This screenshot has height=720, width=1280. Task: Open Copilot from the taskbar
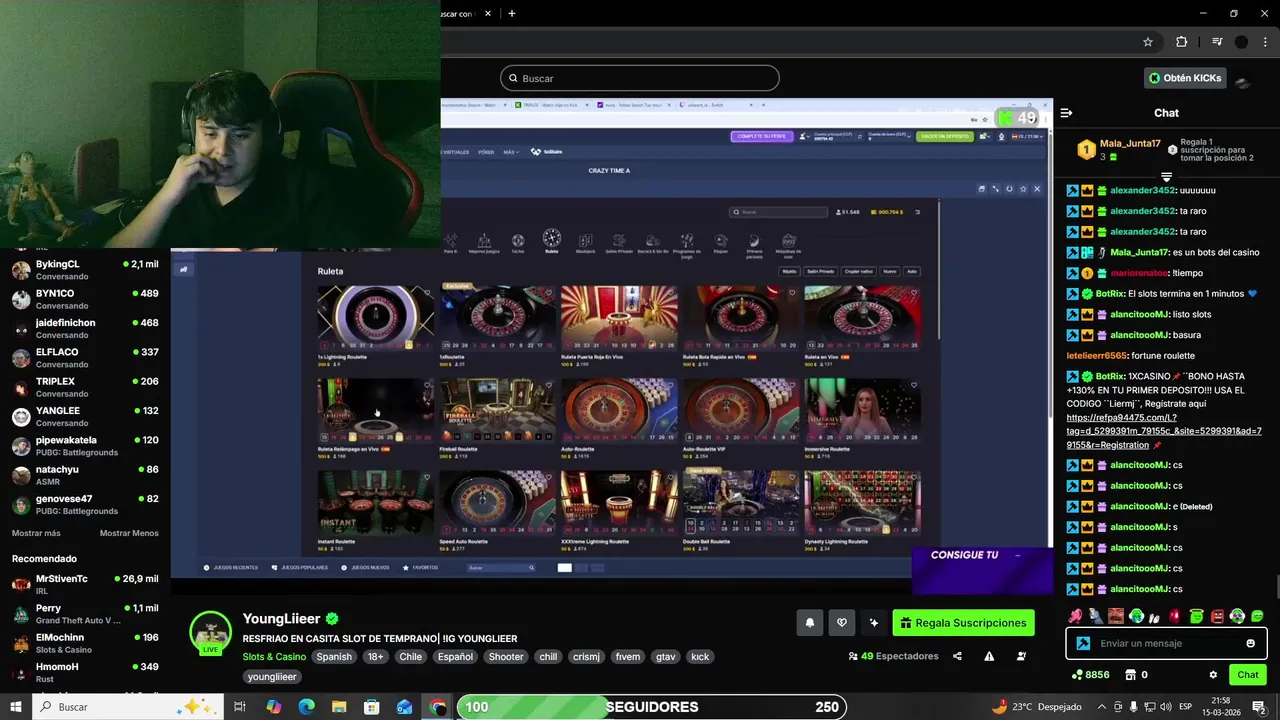coord(273,707)
